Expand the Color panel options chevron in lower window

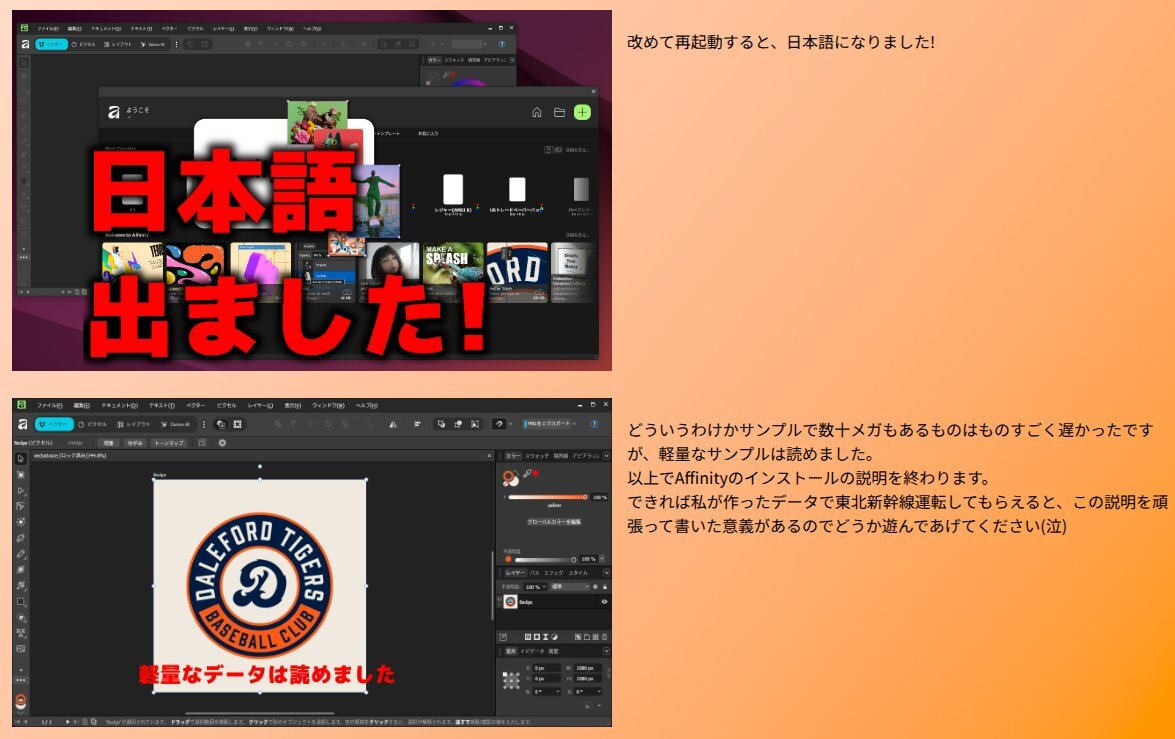(x=606, y=456)
